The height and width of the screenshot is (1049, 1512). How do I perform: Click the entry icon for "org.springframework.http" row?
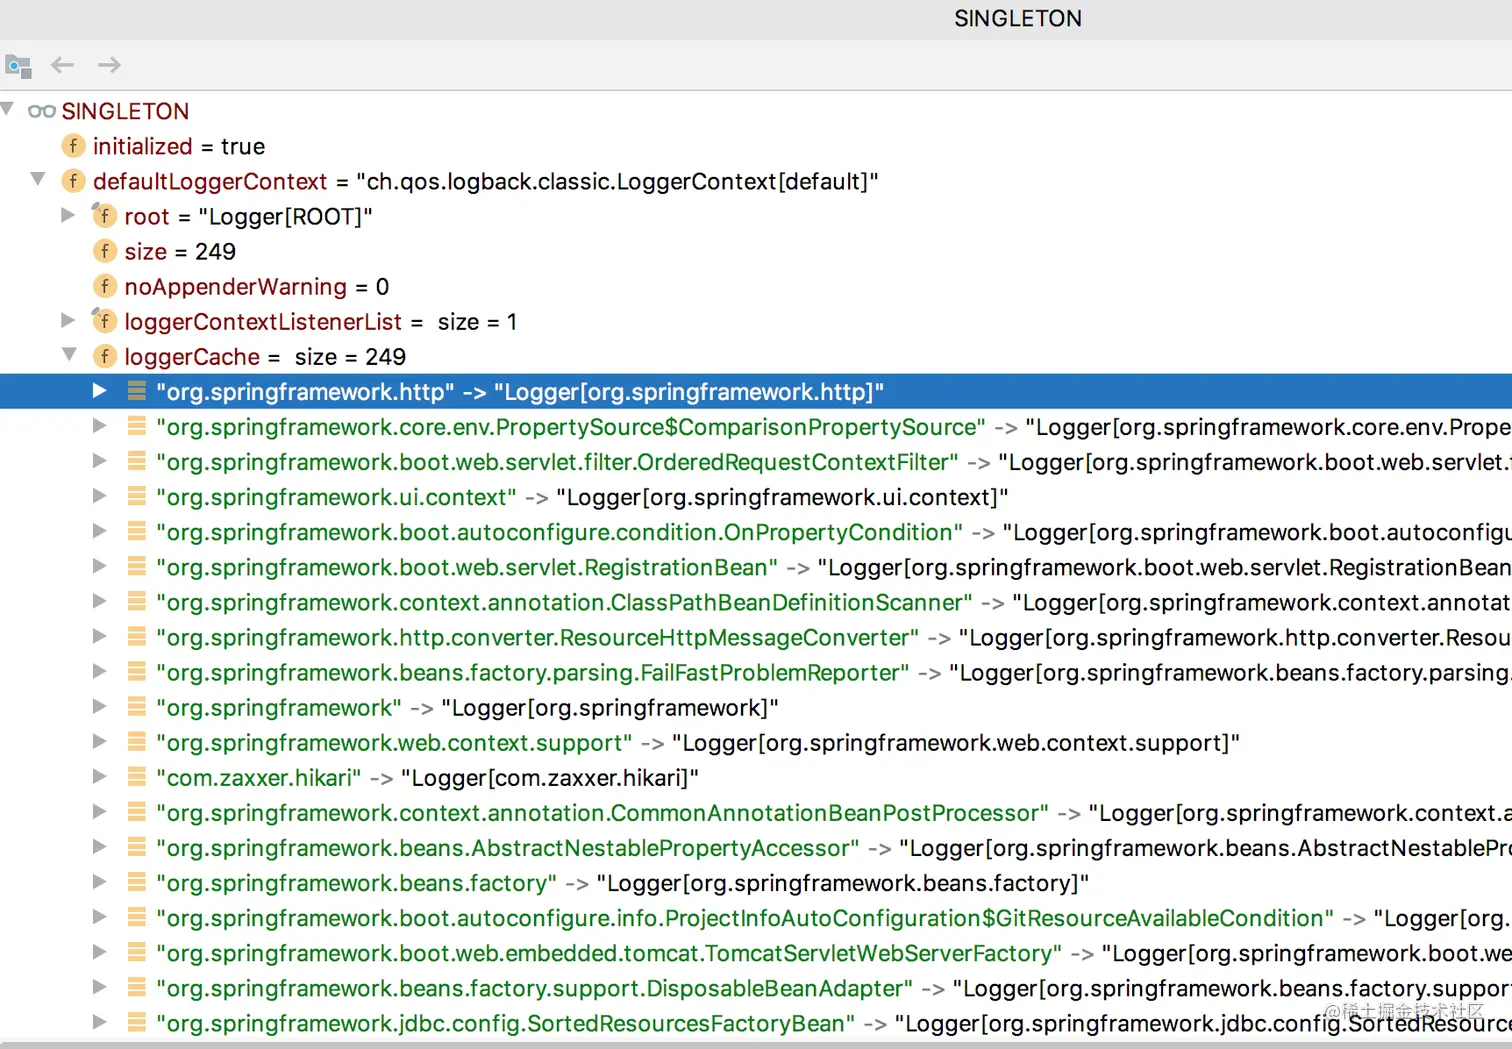pyautogui.click(x=137, y=391)
